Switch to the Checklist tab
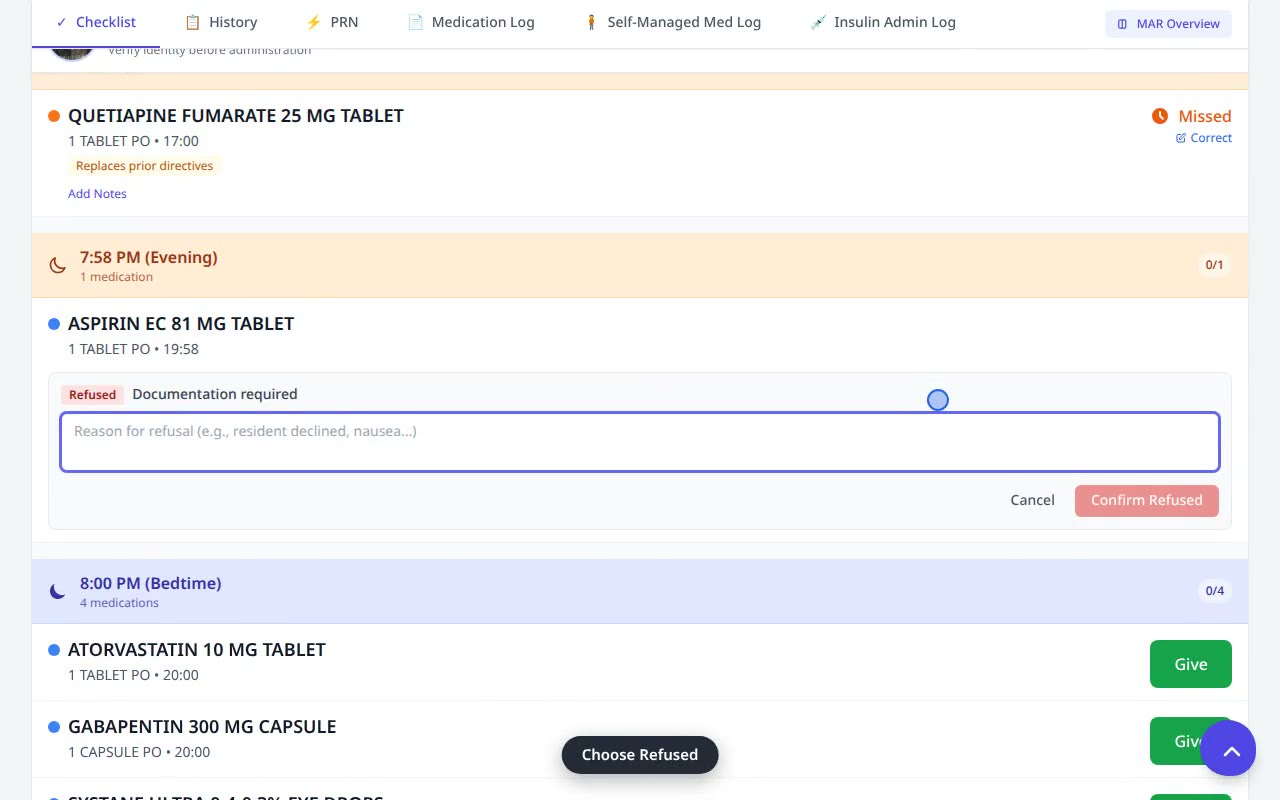Image resolution: width=1280 pixels, height=800 pixels. point(96,22)
